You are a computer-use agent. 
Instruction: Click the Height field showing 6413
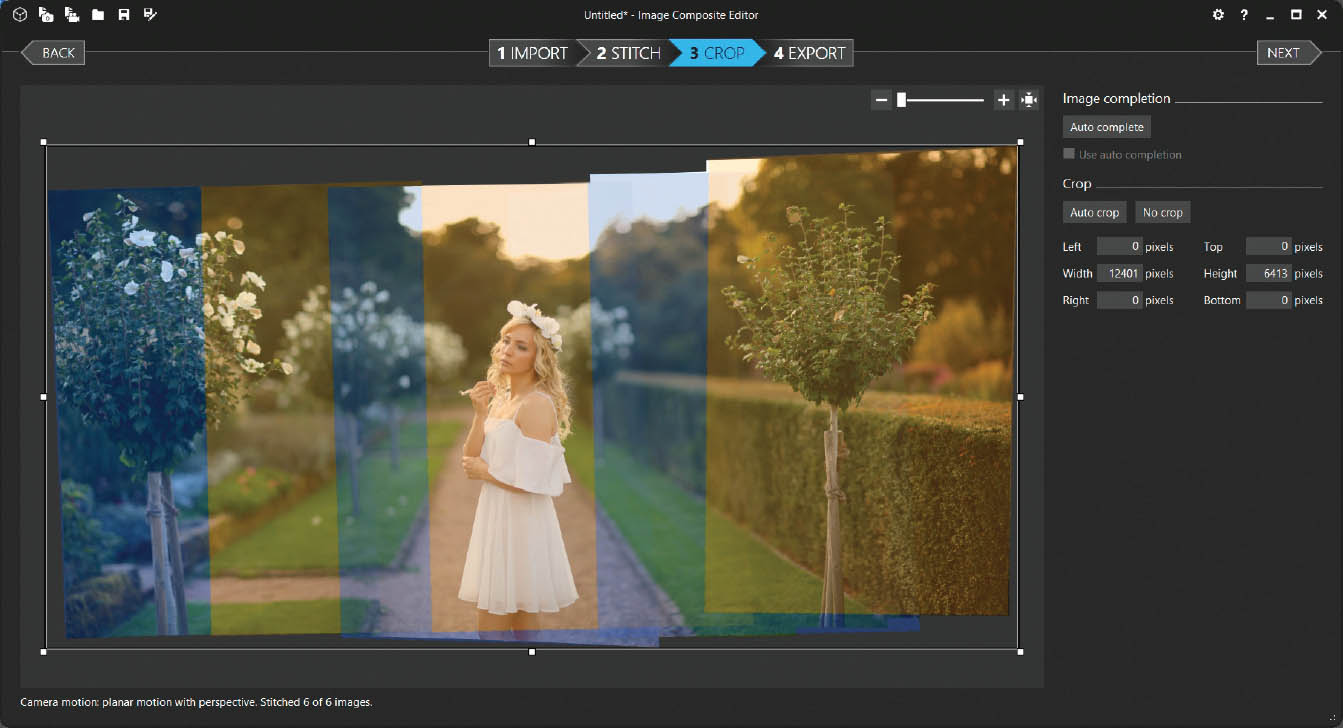pos(1268,273)
